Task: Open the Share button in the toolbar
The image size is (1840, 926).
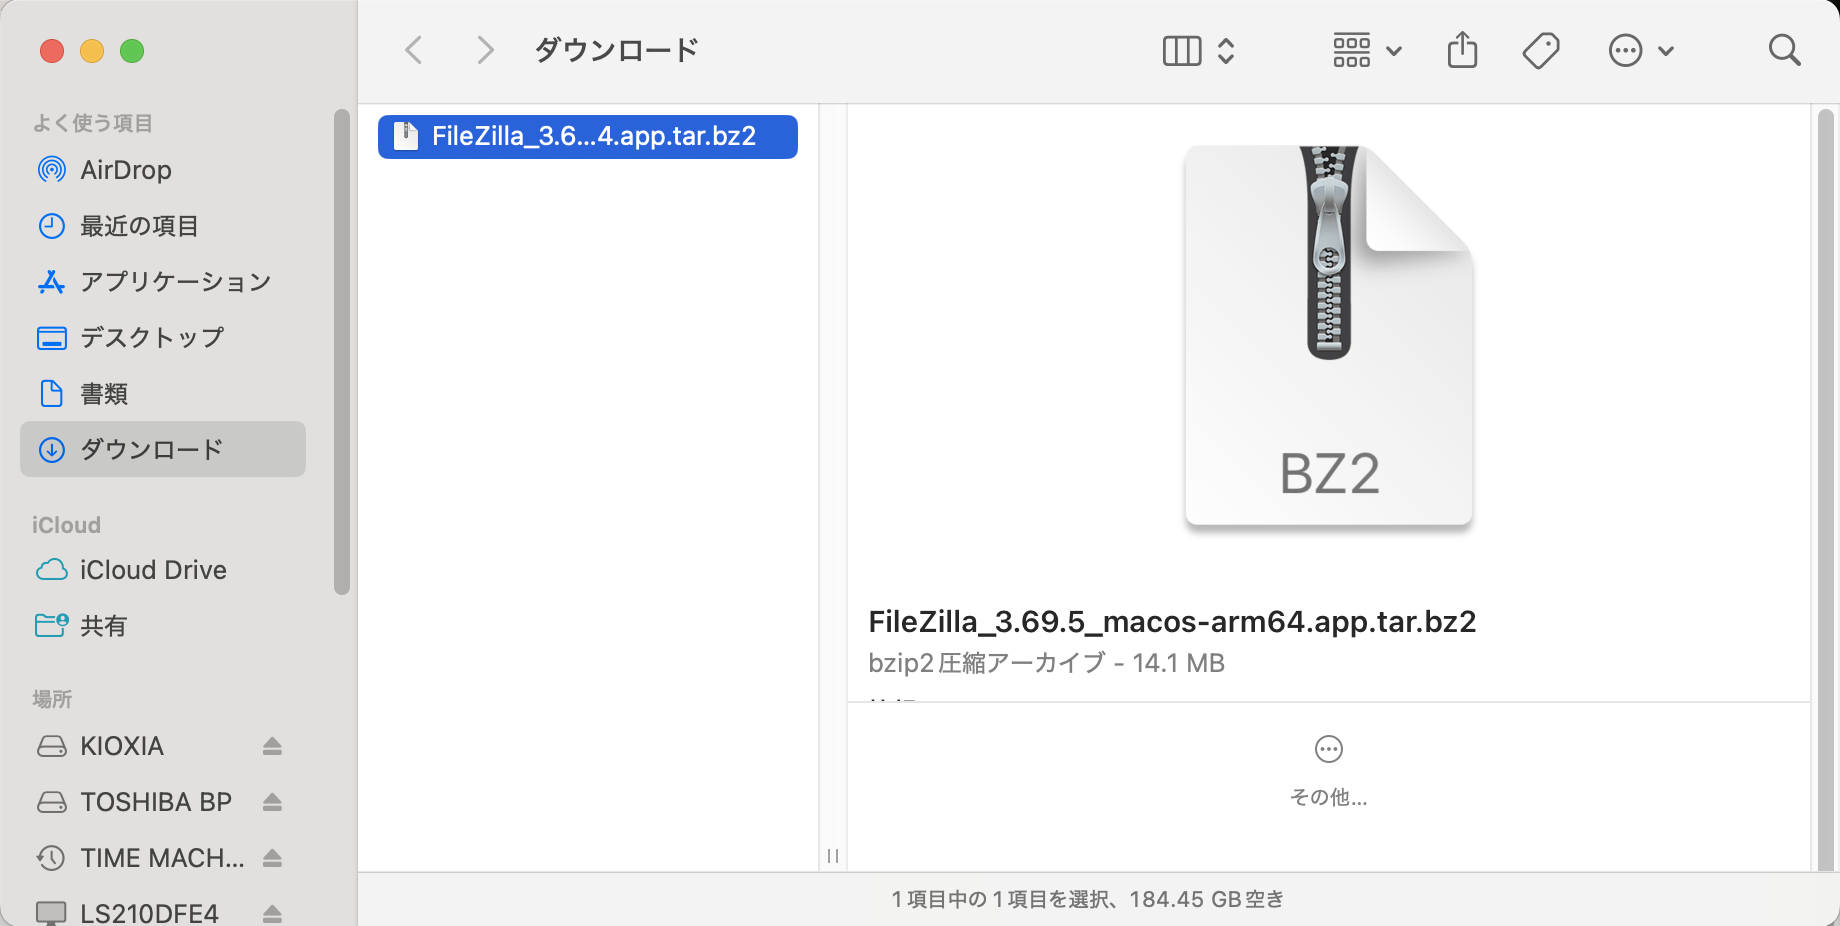Action: tap(1463, 49)
